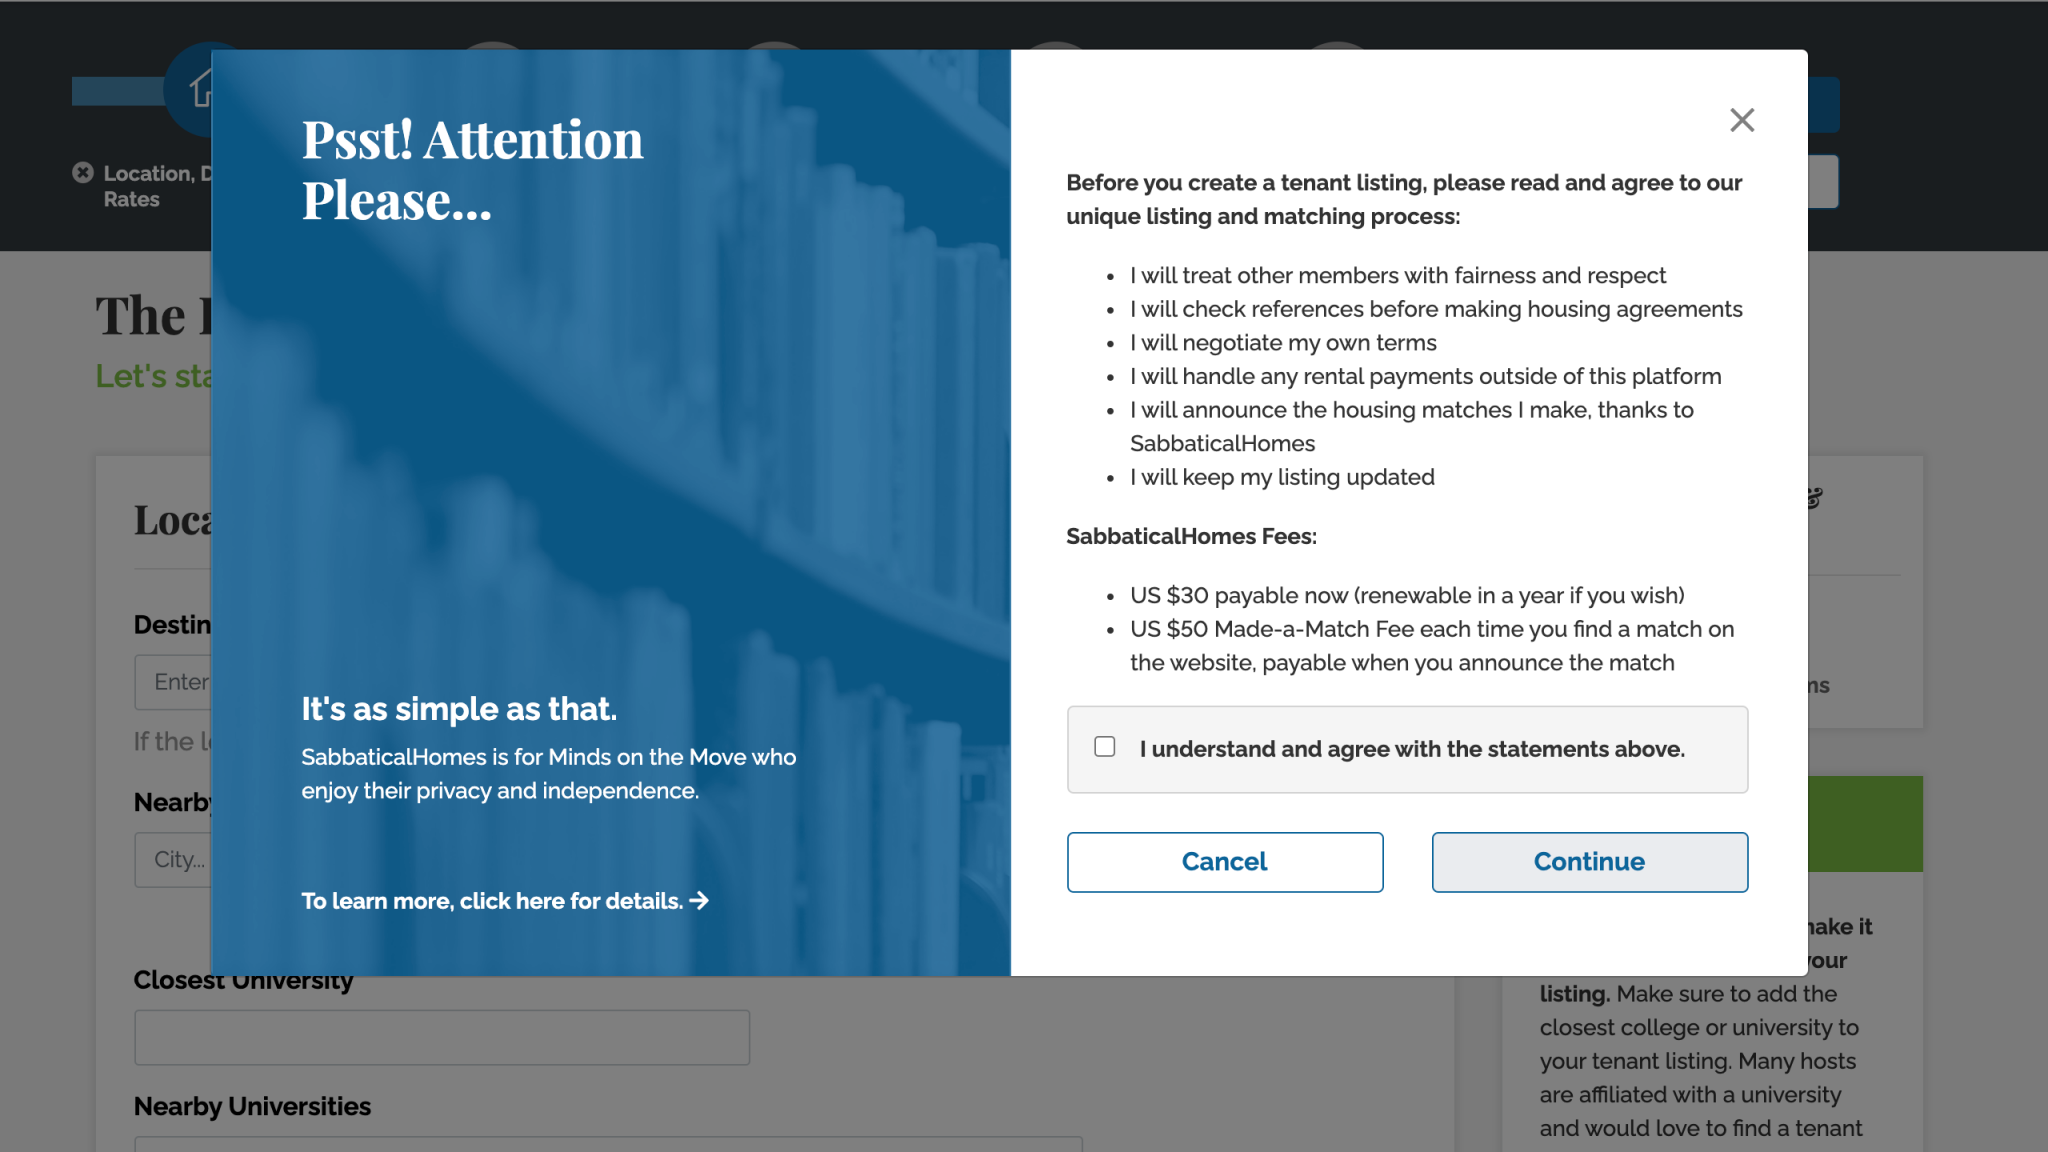
Task: Focus the Closest University input field
Action: click(441, 1037)
